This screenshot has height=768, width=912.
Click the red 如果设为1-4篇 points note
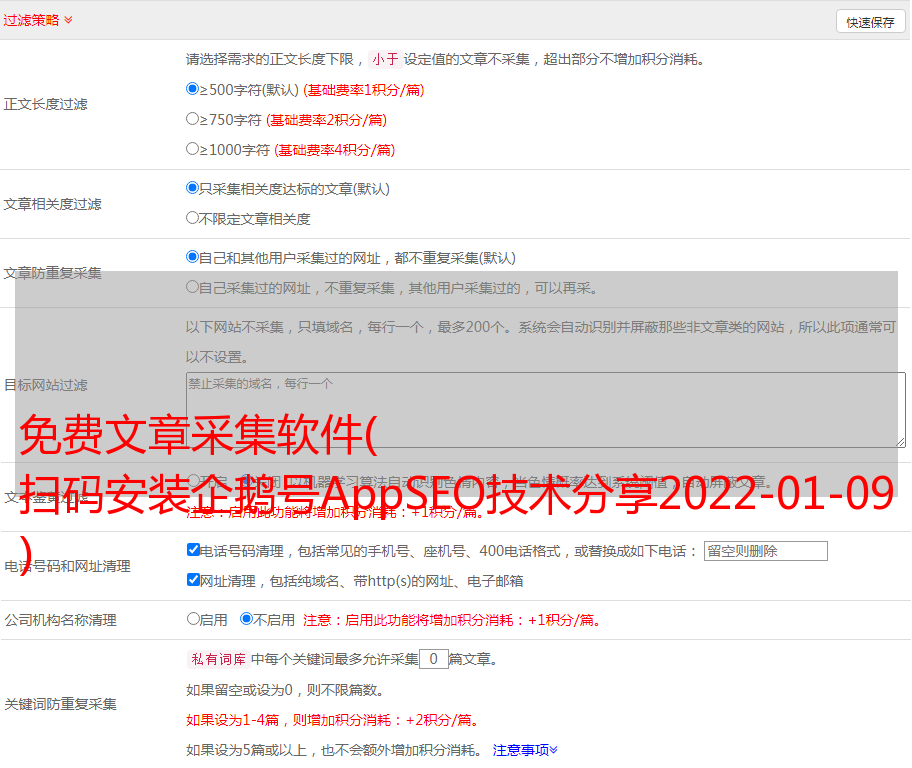pos(334,720)
